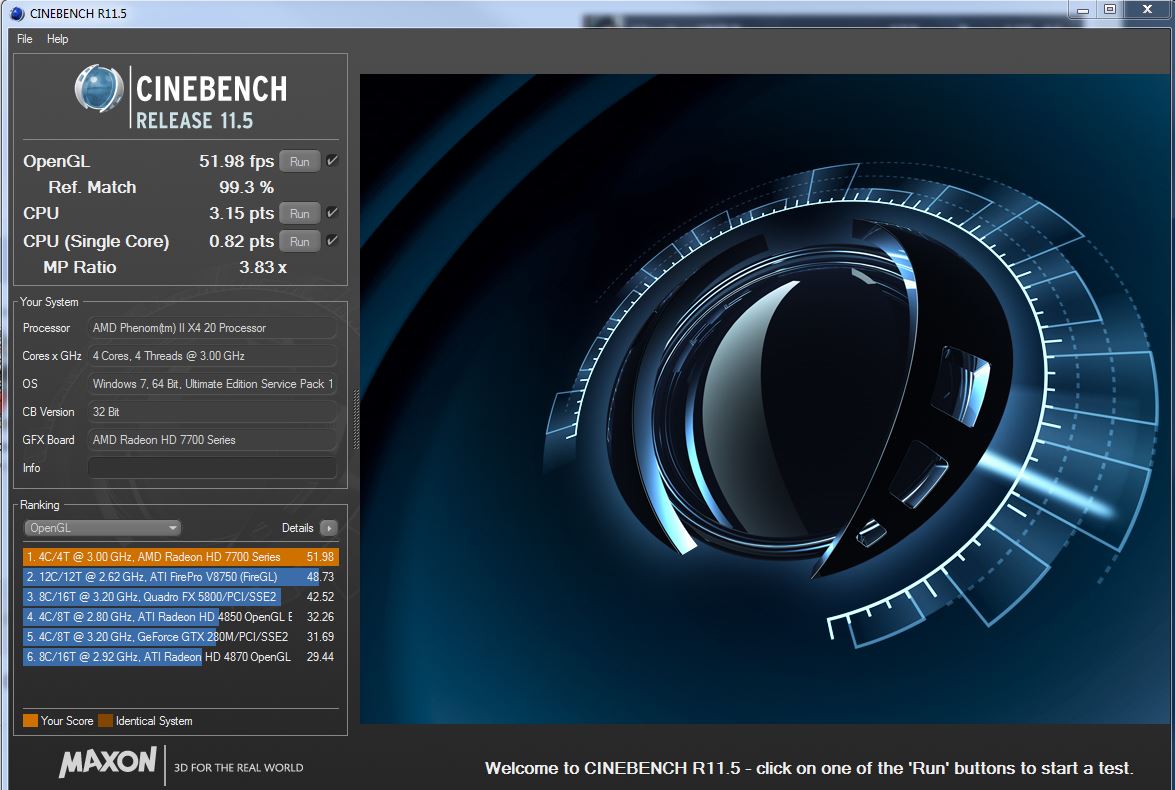Run the CPU (Single Core) benchmark
The width and height of the screenshot is (1175, 790).
pyautogui.click(x=299, y=241)
